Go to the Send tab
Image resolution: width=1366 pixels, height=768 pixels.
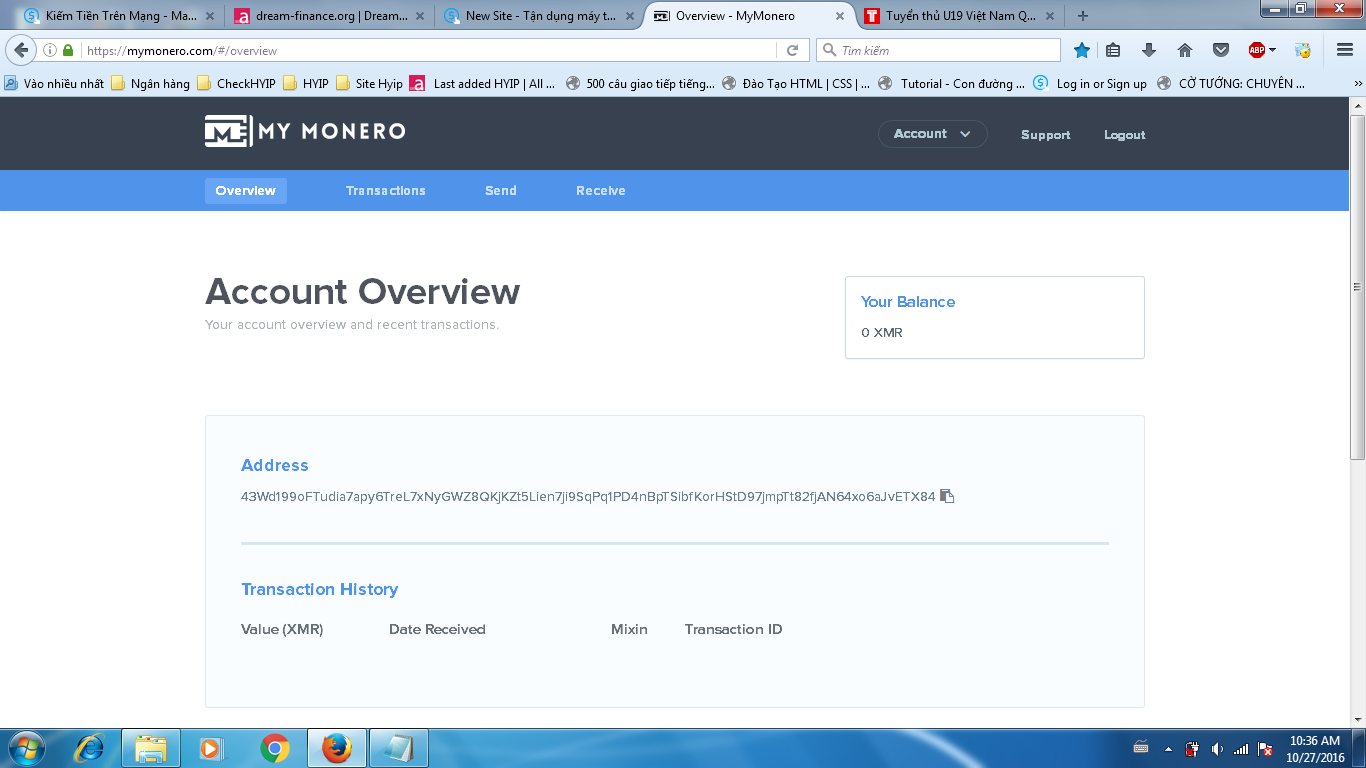[x=501, y=191]
